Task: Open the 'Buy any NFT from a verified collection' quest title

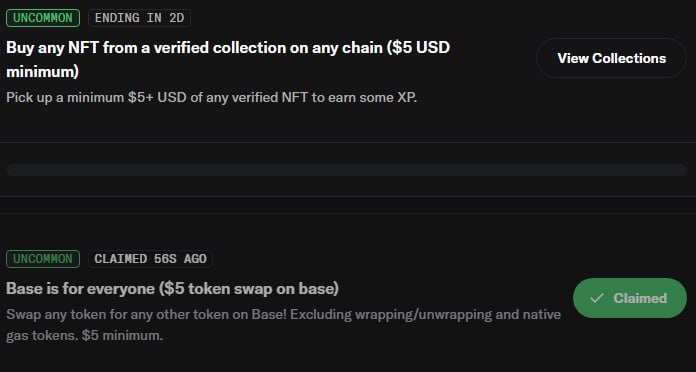Action: click(228, 59)
